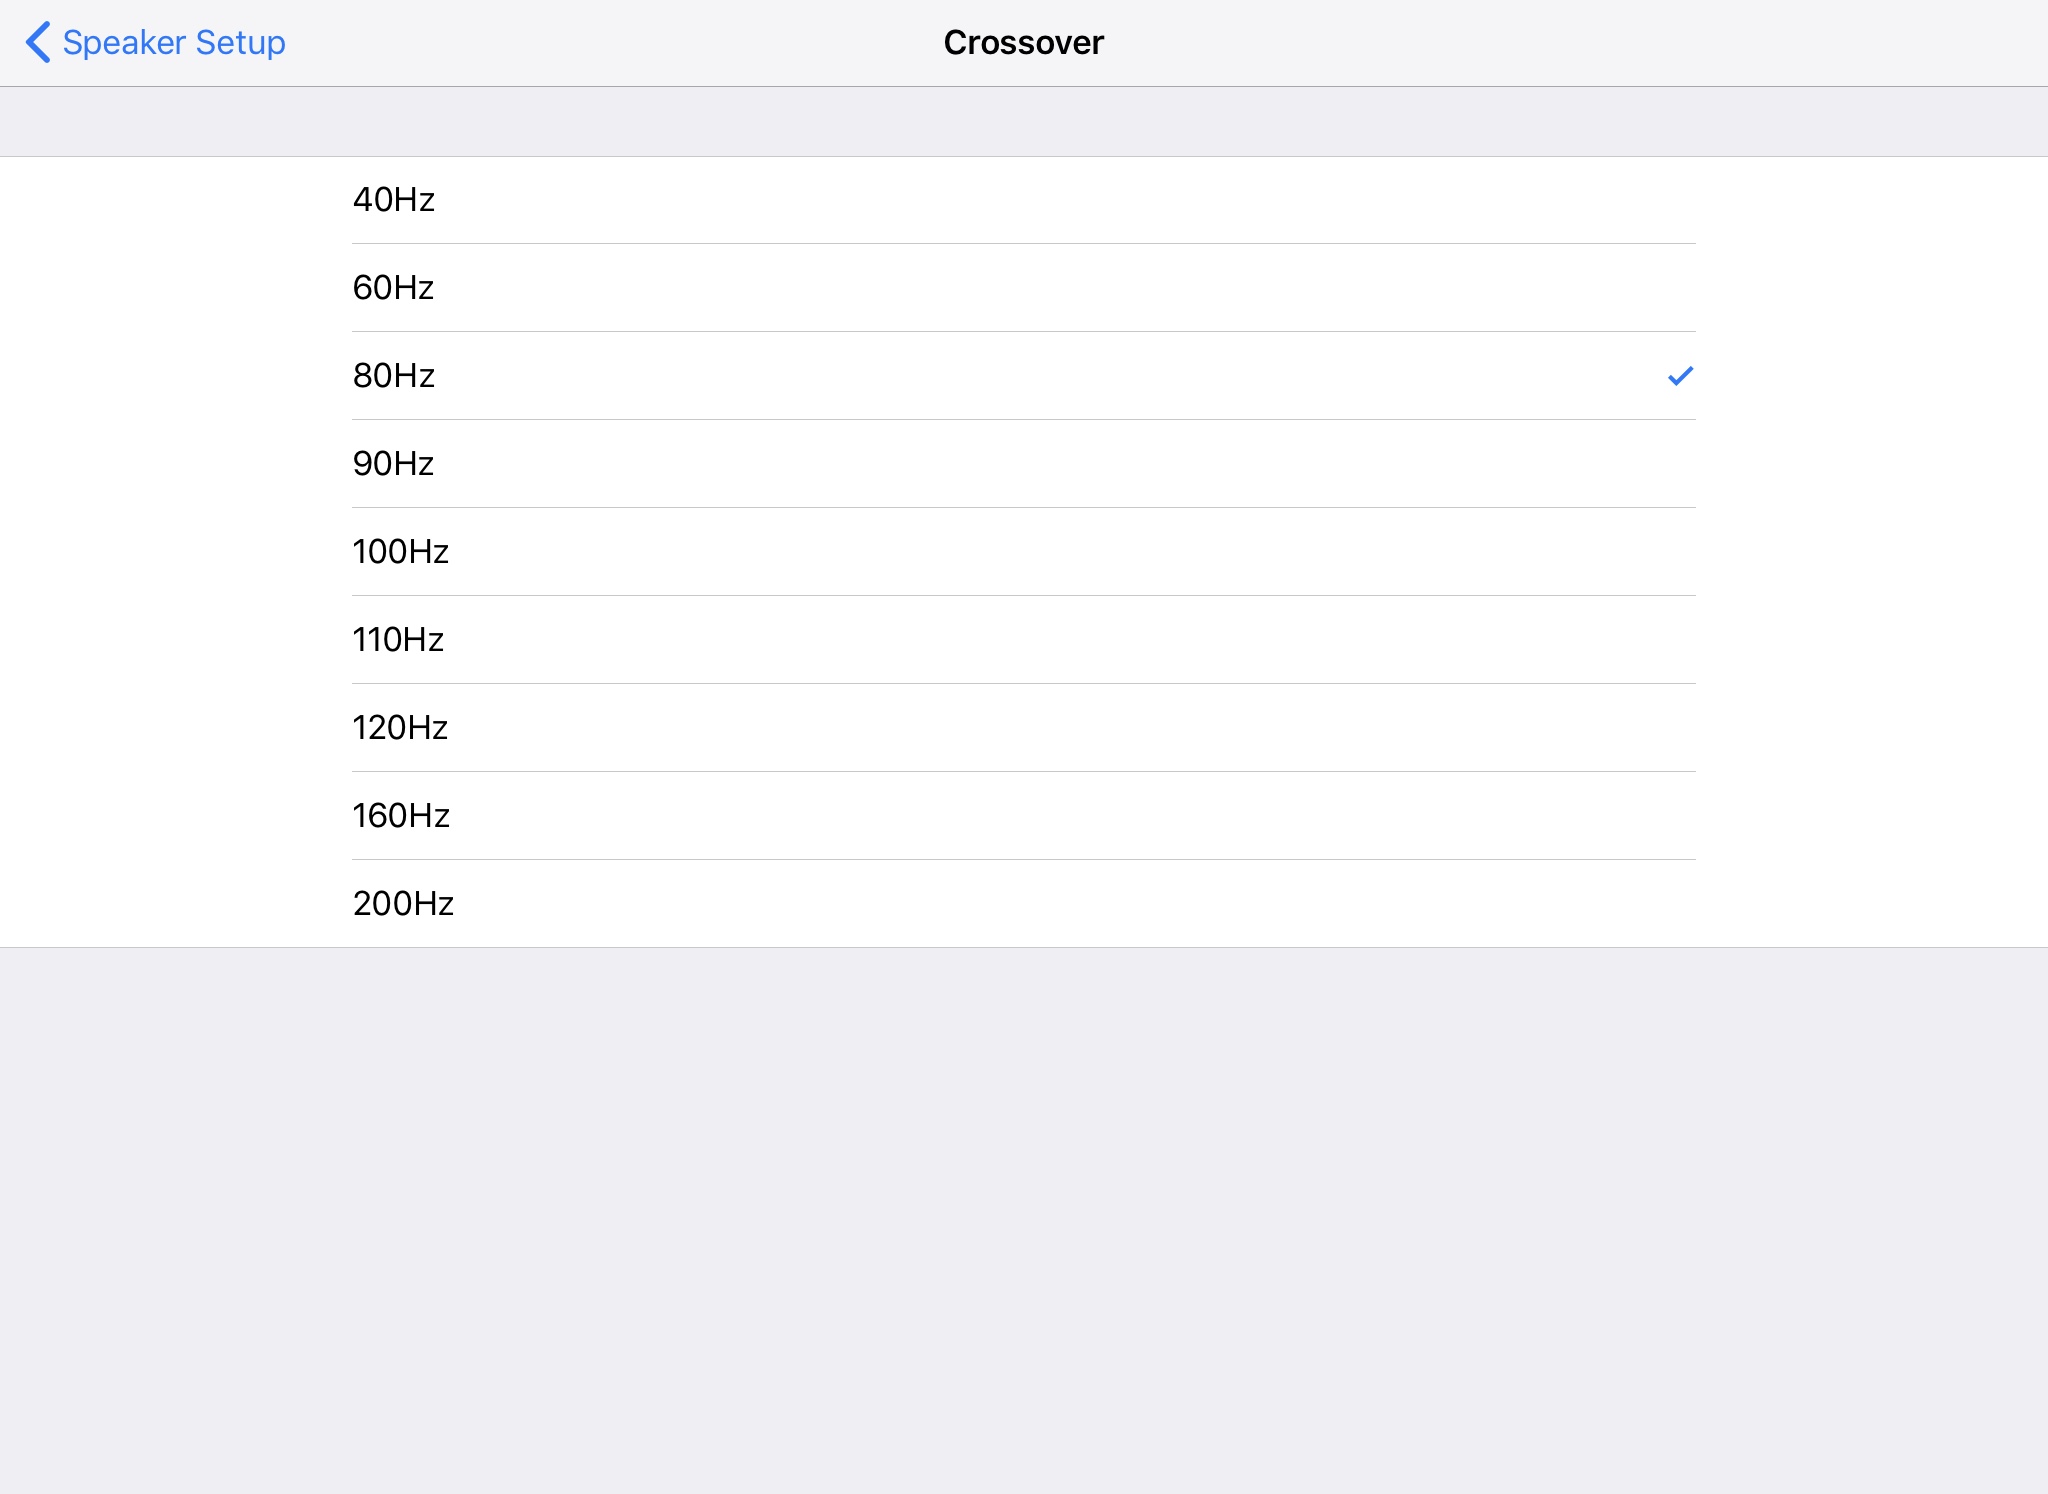
Task: Switch crossover to 110Hz
Action: pos(398,640)
